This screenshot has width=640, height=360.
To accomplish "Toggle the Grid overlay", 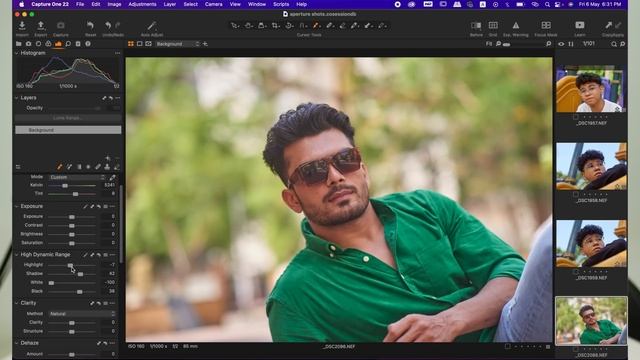I will click(x=493, y=26).
